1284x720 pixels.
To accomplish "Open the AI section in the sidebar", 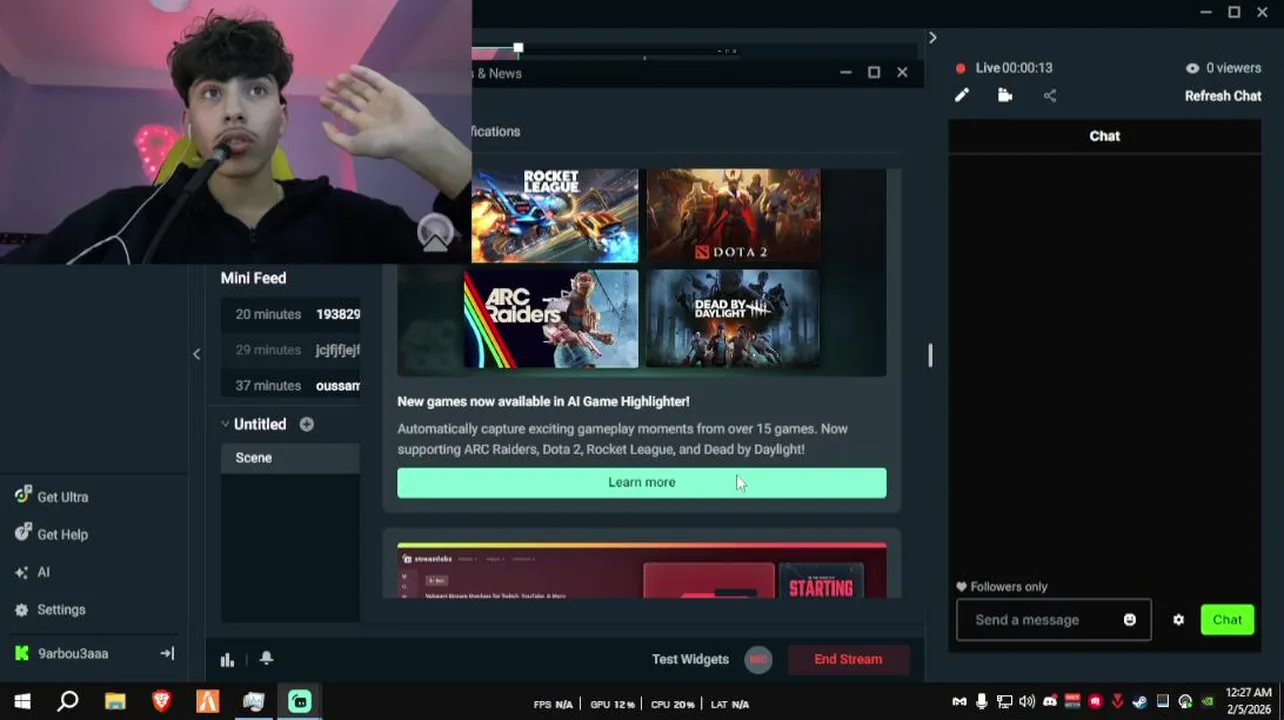I will (x=32, y=572).
